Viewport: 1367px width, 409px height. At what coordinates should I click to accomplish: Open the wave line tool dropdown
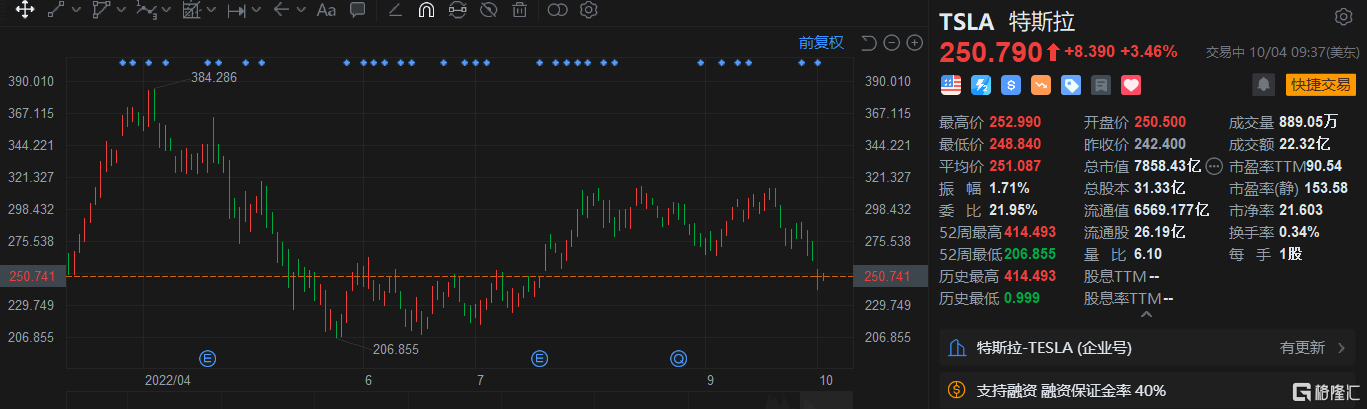(167, 11)
